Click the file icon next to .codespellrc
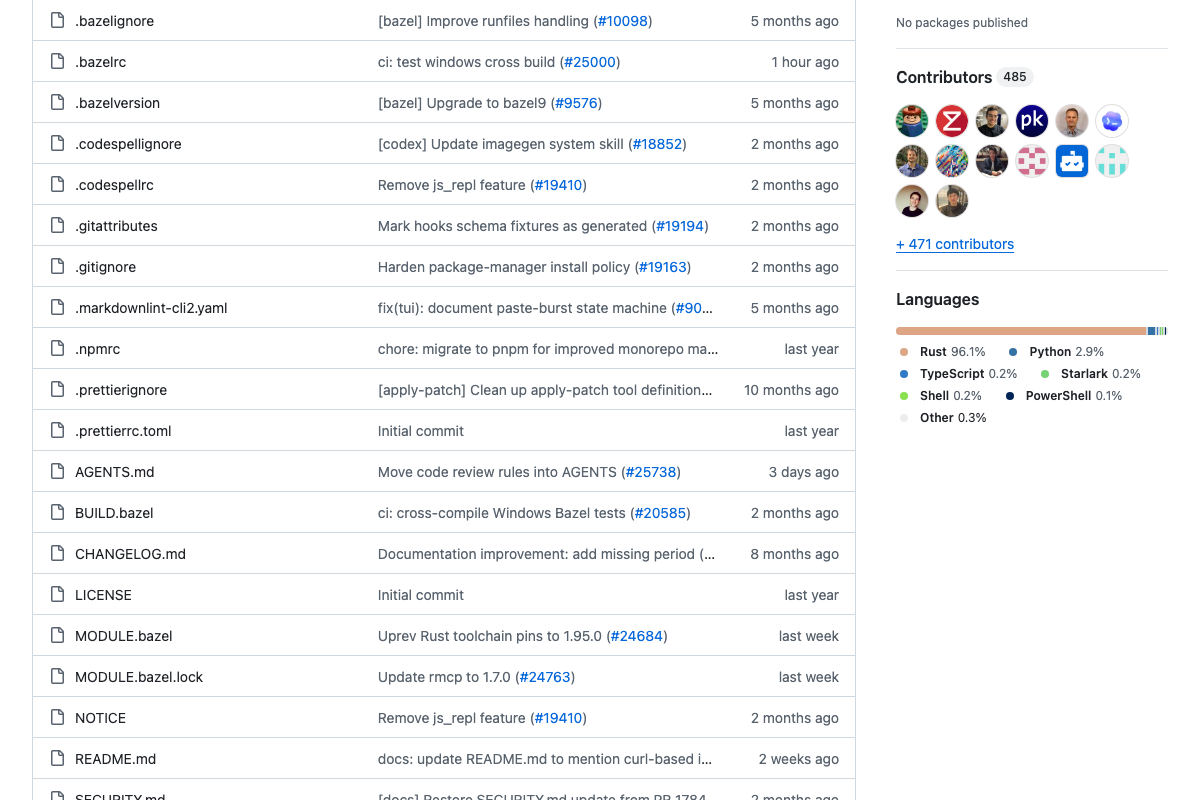The width and height of the screenshot is (1200, 800). [x=57, y=185]
